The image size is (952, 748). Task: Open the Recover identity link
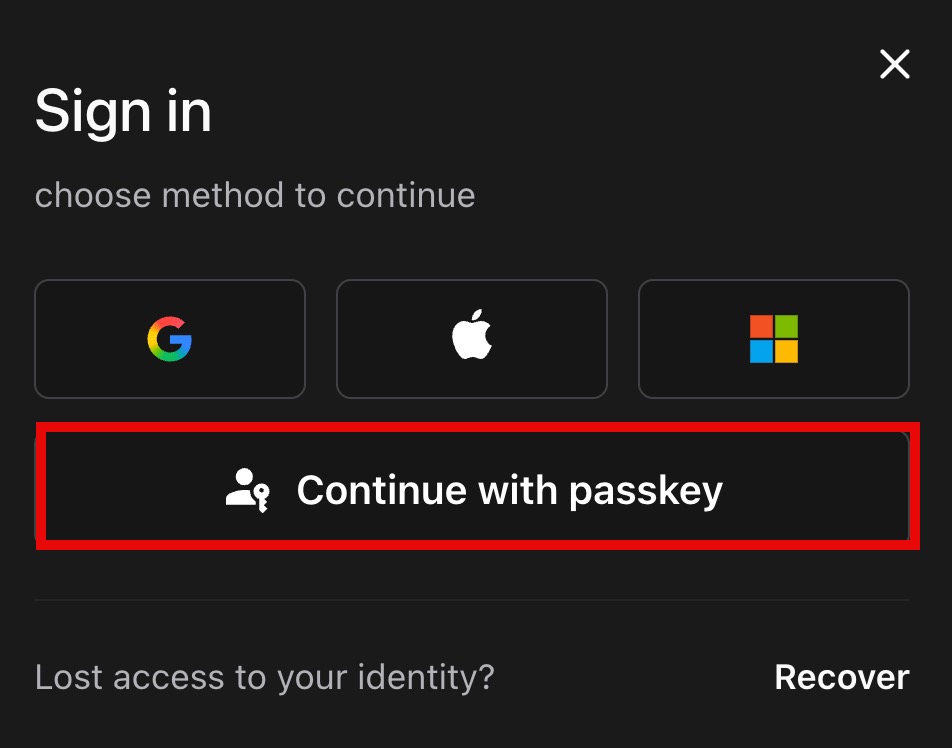842,677
